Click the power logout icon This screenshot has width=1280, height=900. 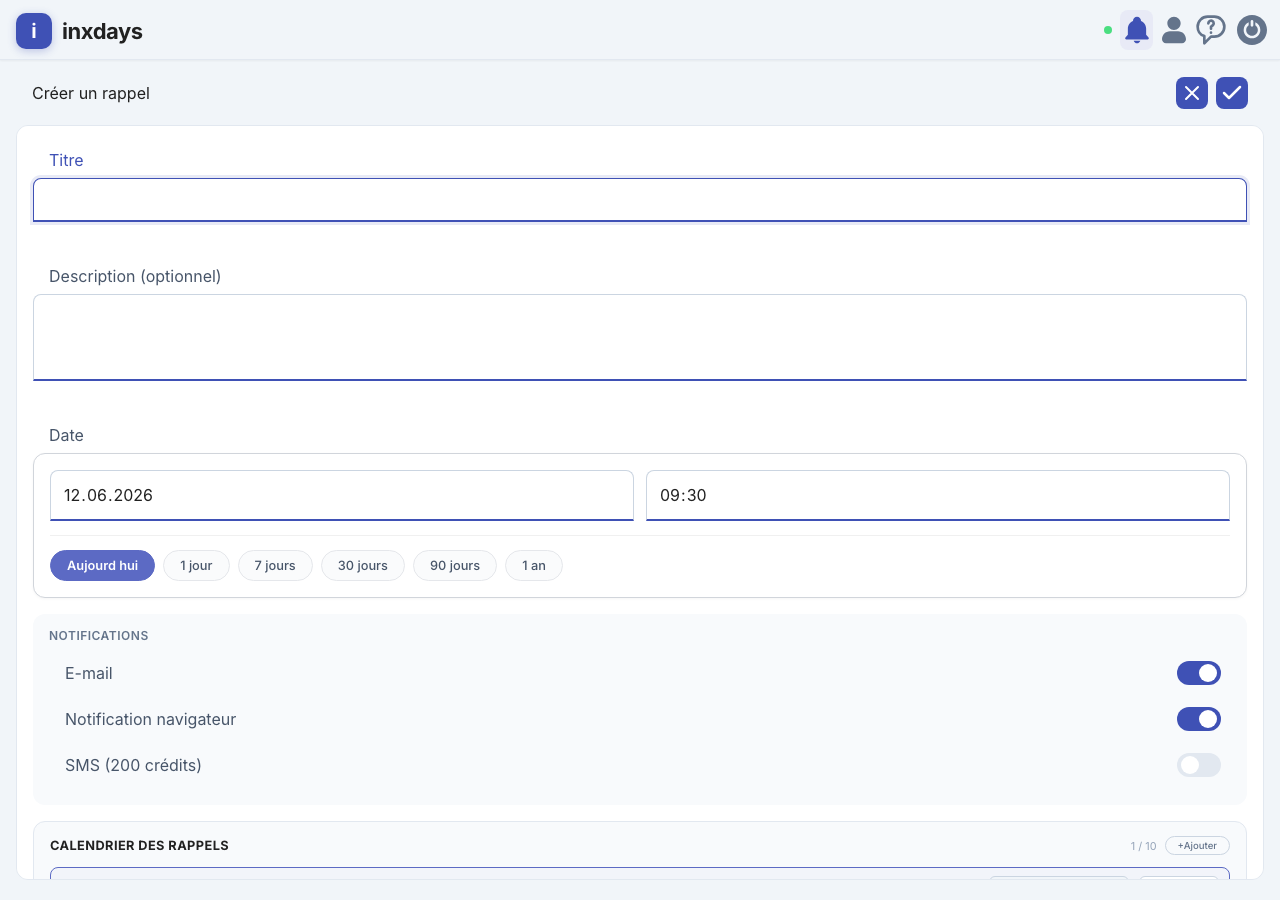click(x=1252, y=30)
